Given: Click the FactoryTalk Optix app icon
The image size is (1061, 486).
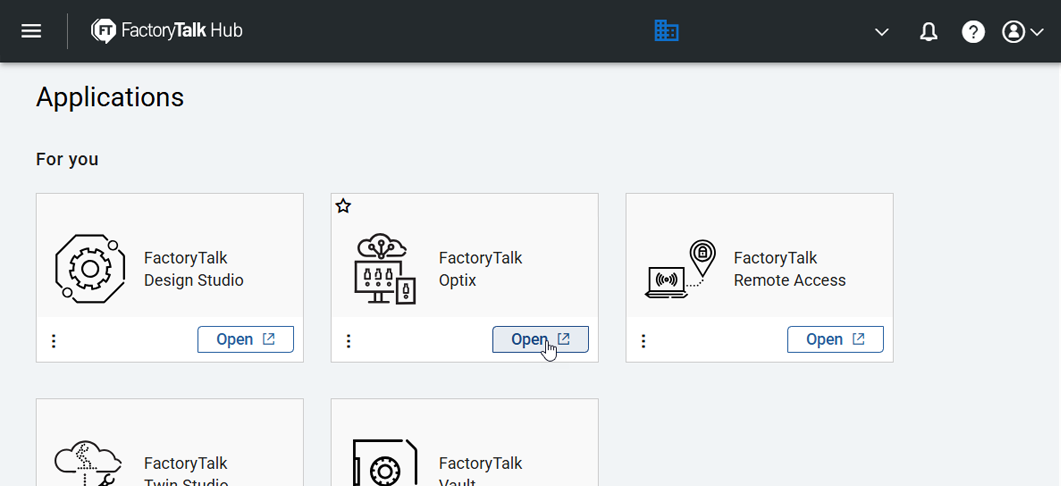Looking at the screenshot, I should click(385, 269).
